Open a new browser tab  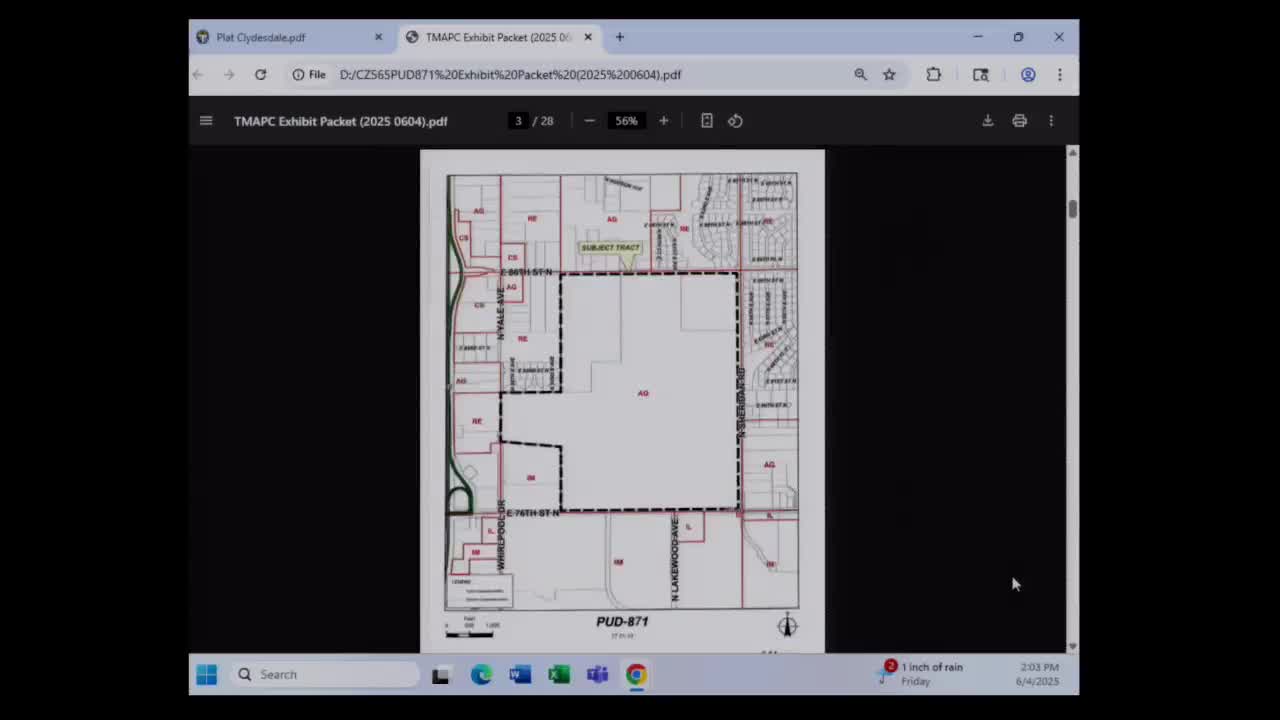pos(619,37)
